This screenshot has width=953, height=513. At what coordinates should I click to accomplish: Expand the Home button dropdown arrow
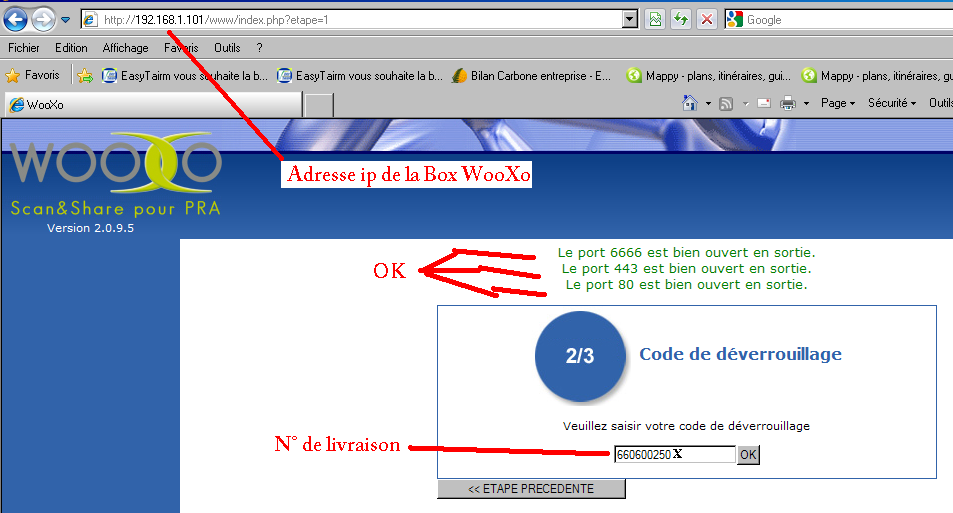point(708,103)
